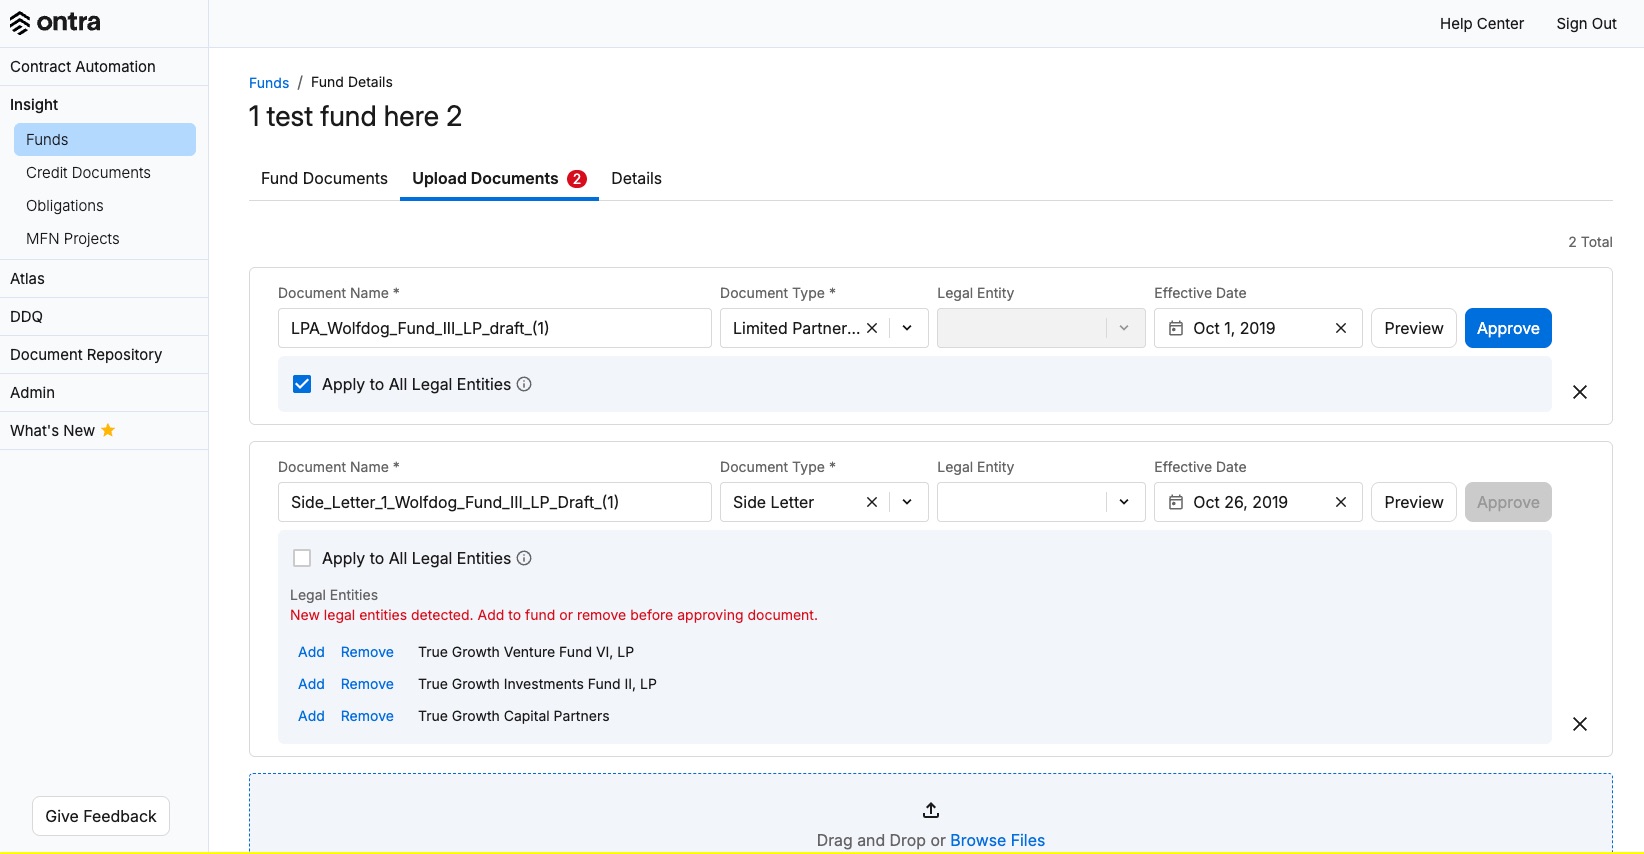
Task: Uncheck Apply to All Legal Entities for LPA document
Action: pyautogui.click(x=302, y=384)
